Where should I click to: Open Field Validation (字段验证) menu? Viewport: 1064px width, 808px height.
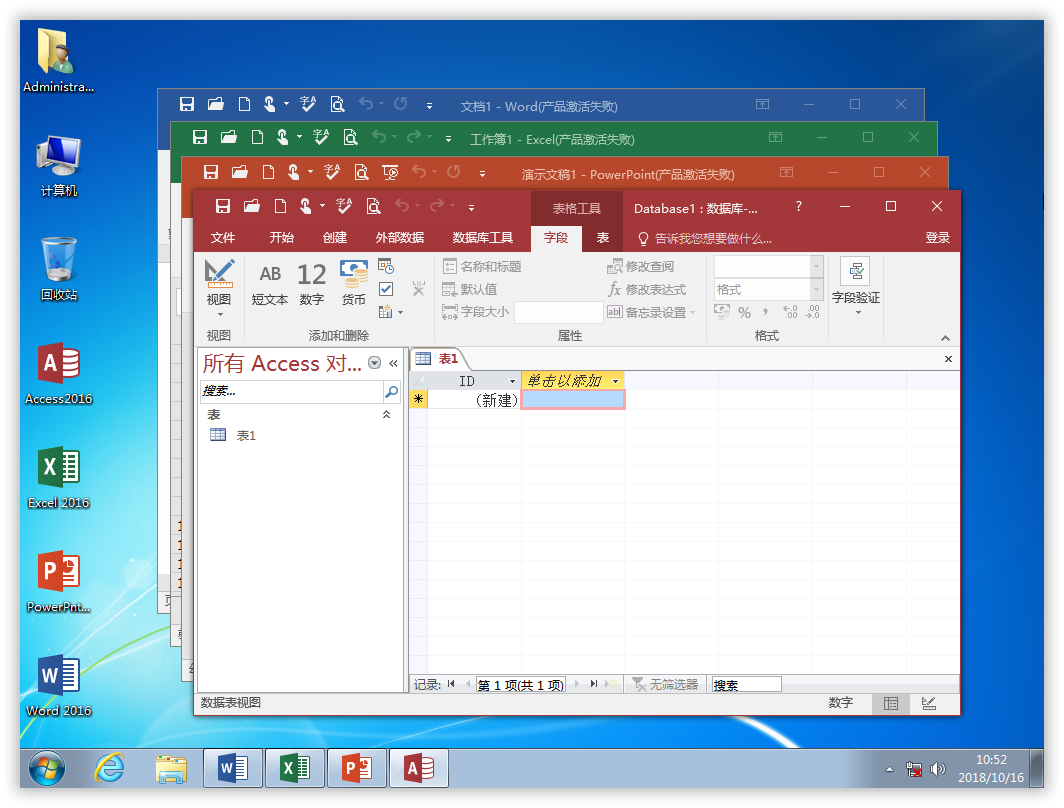tap(855, 285)
